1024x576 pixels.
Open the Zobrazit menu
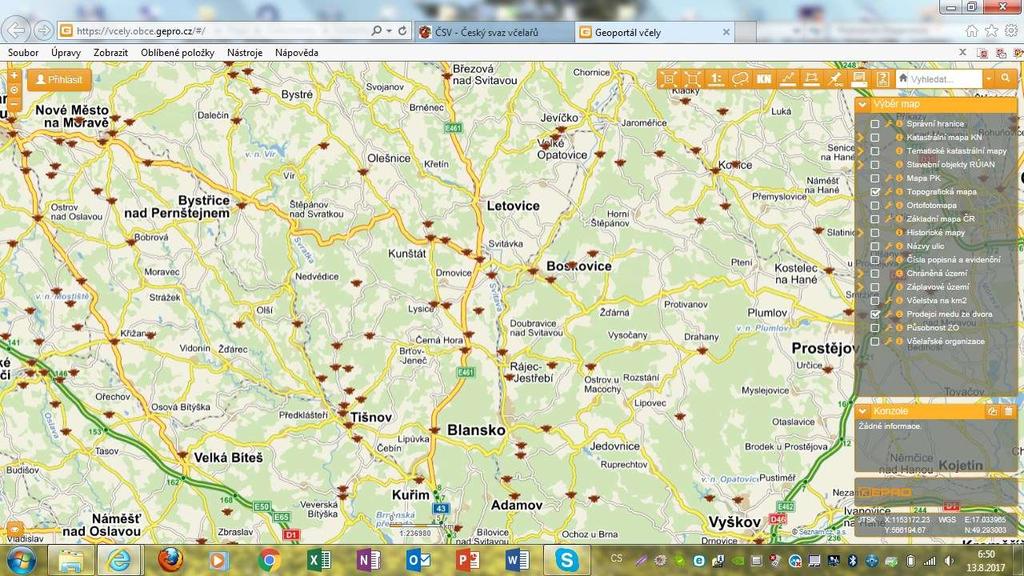(x=110, y=53)
